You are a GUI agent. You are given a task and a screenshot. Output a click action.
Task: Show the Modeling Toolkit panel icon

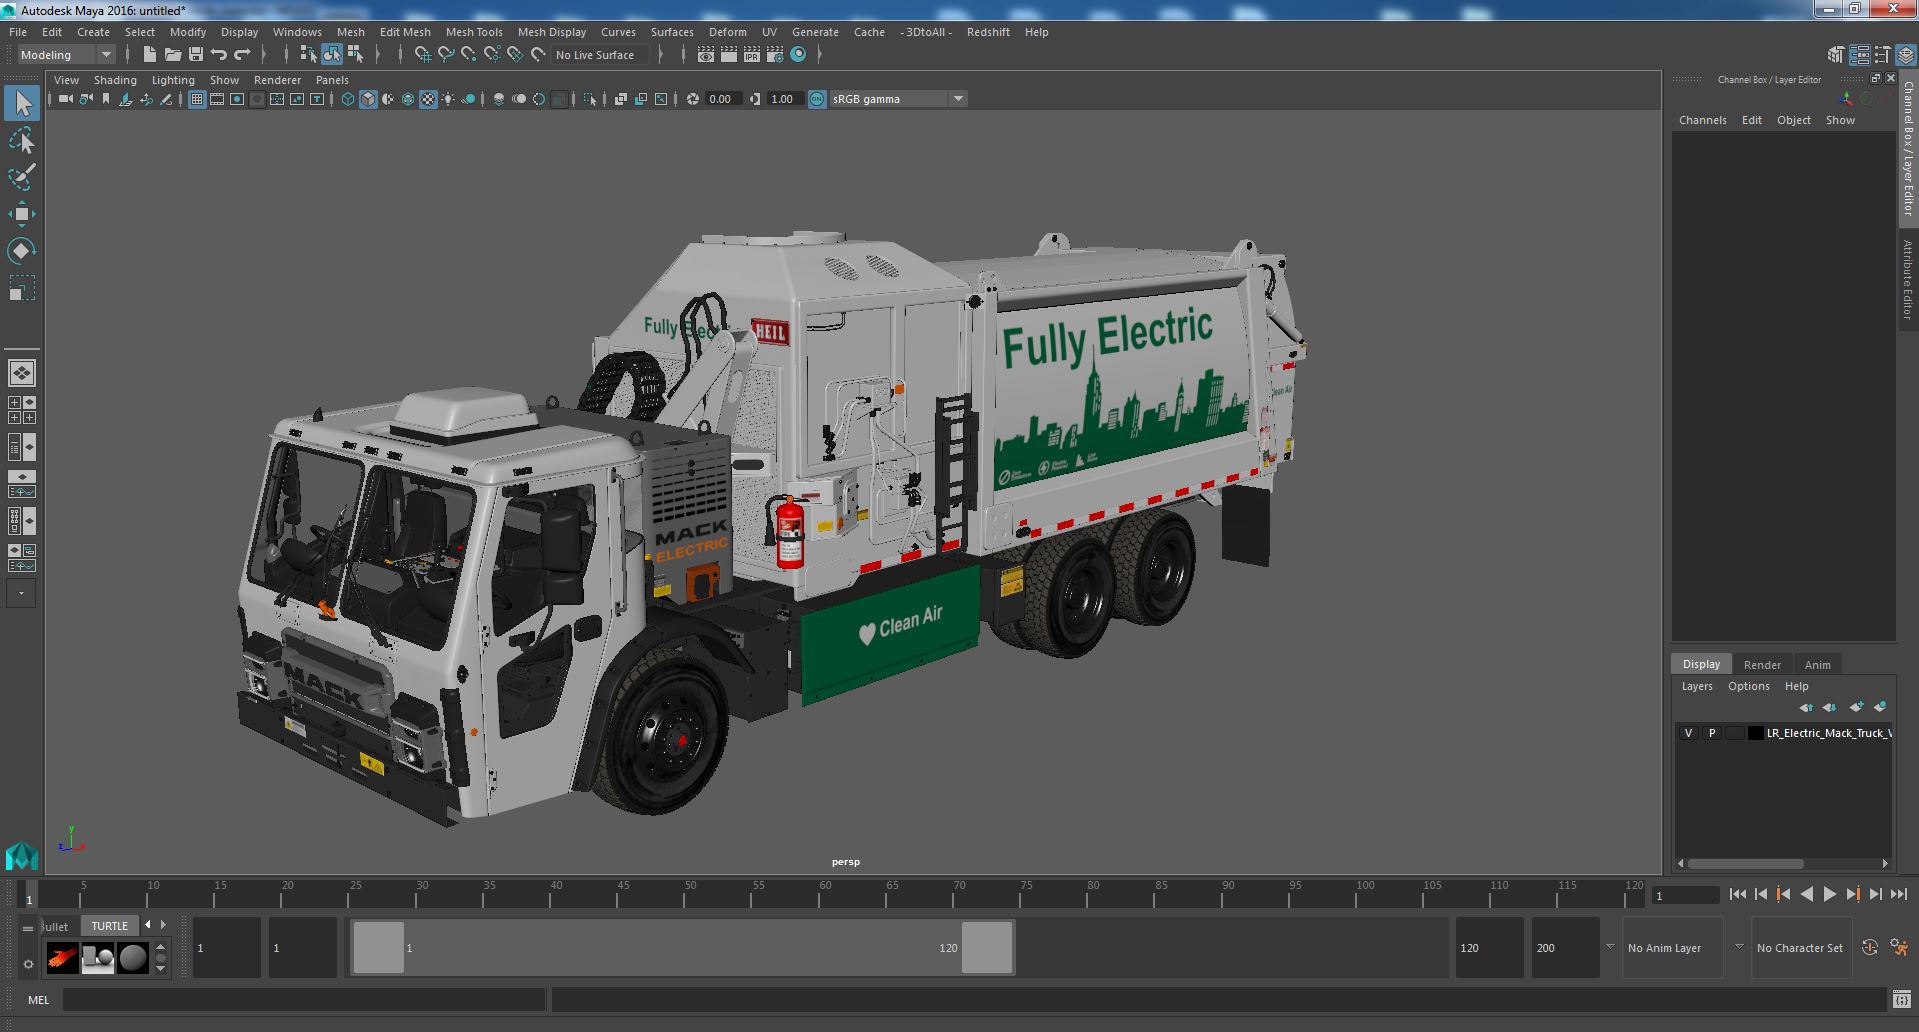click(1836, 55)
